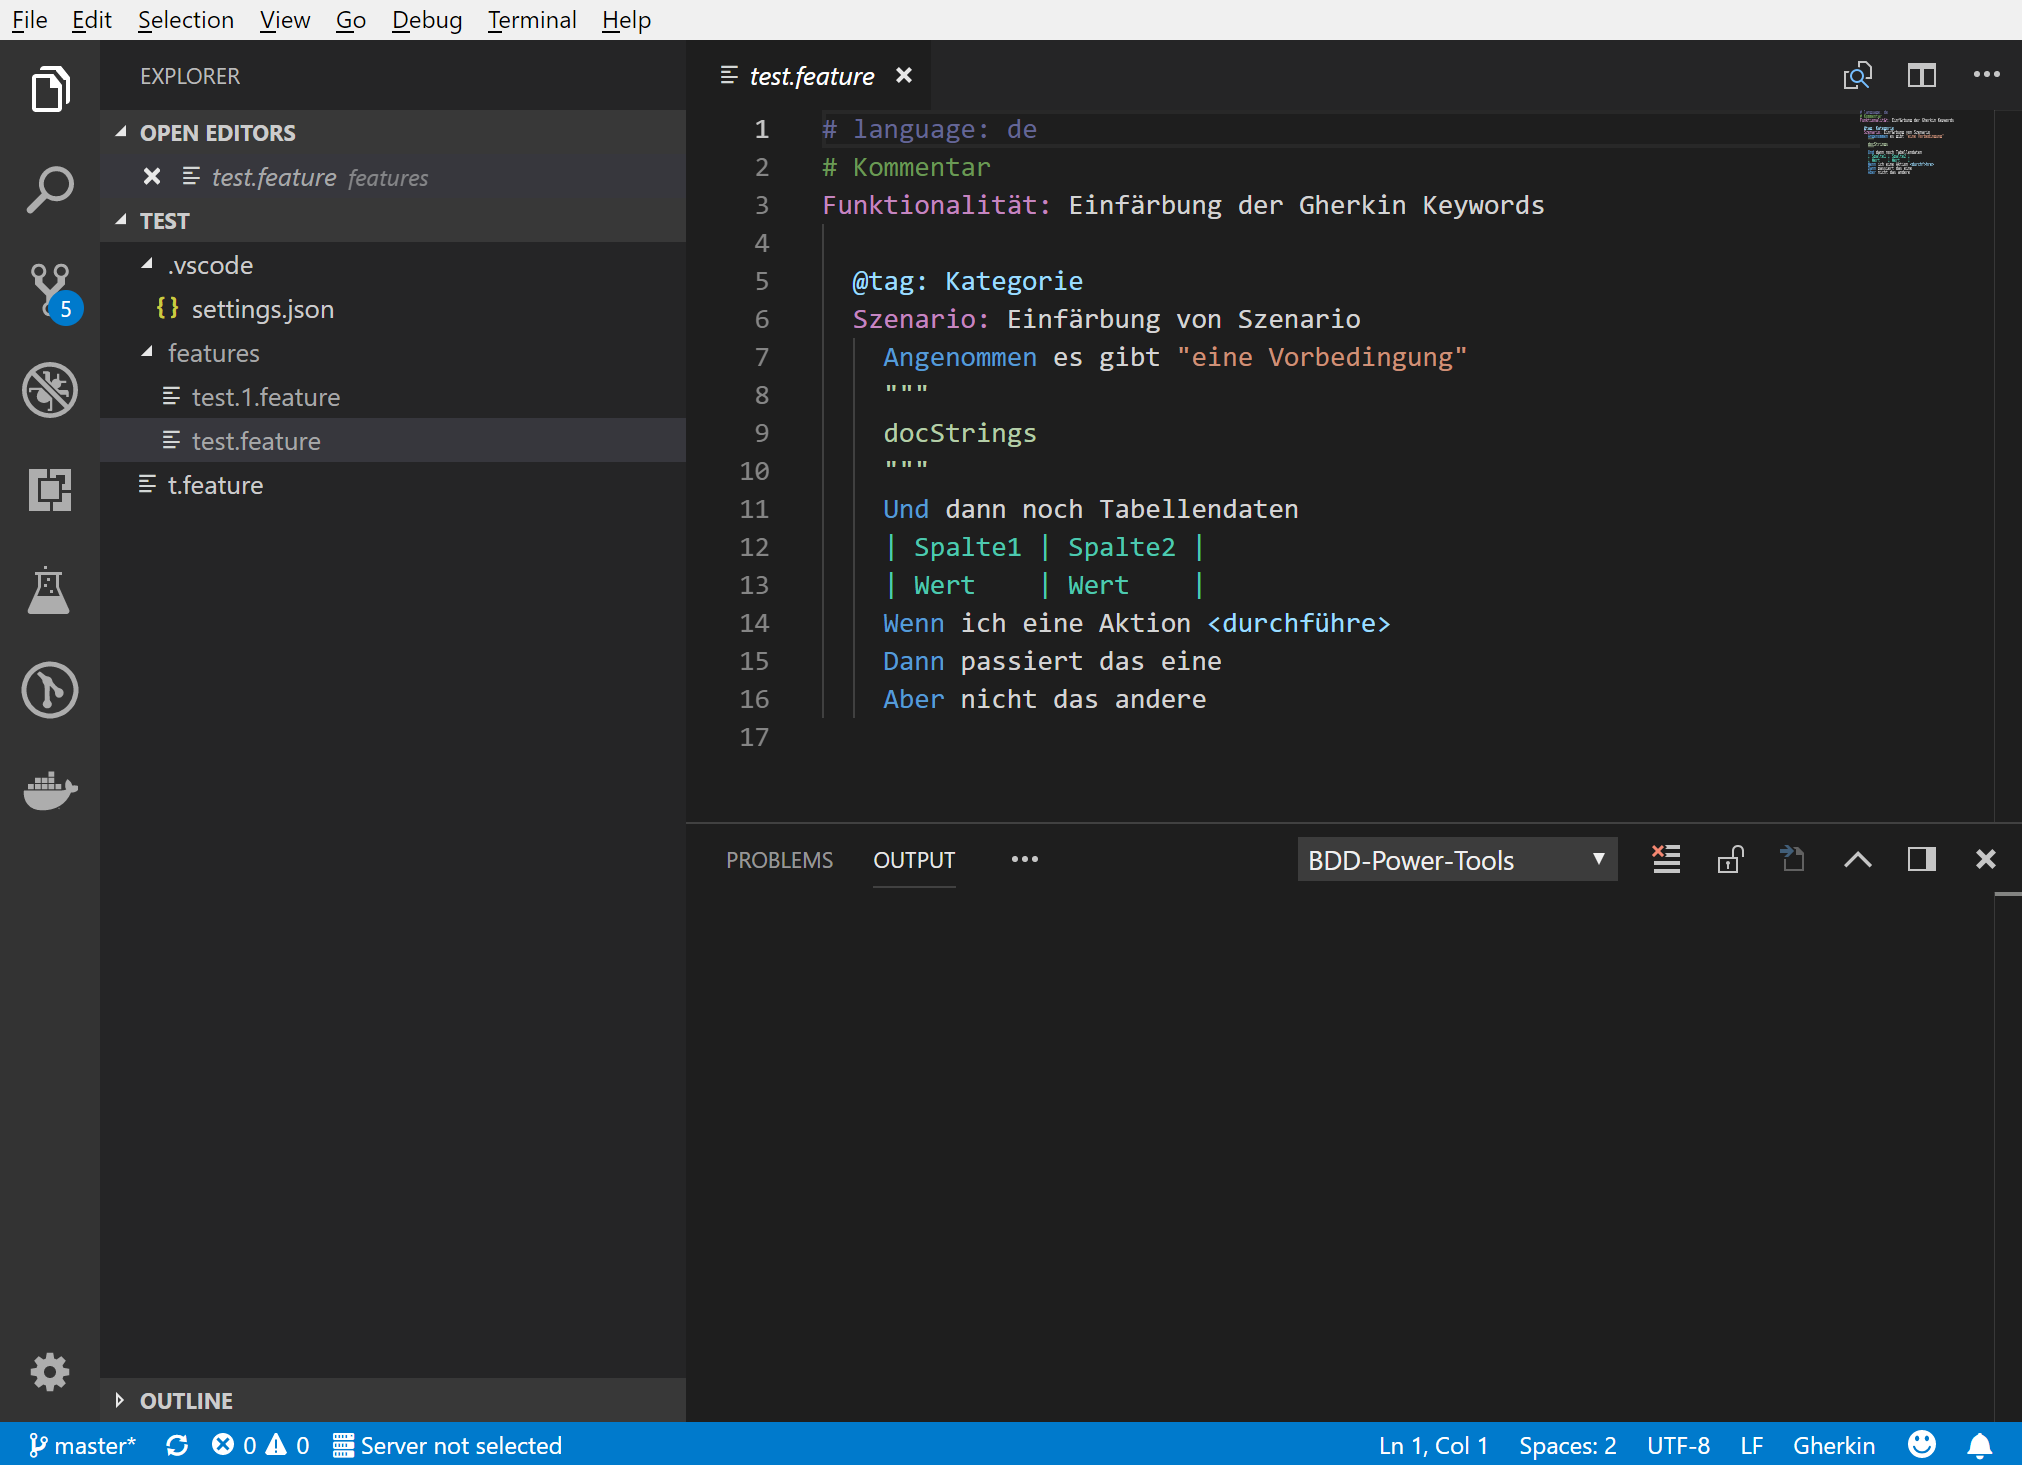The height and width of the screenshot is (1465, 2022).
Task: Open the Extensions view
Action: [x=49, y=489]
